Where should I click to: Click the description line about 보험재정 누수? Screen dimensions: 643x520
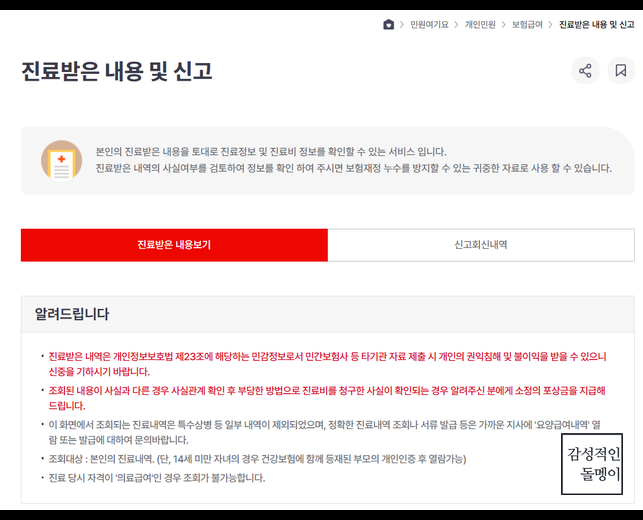(x=353, y=168)
